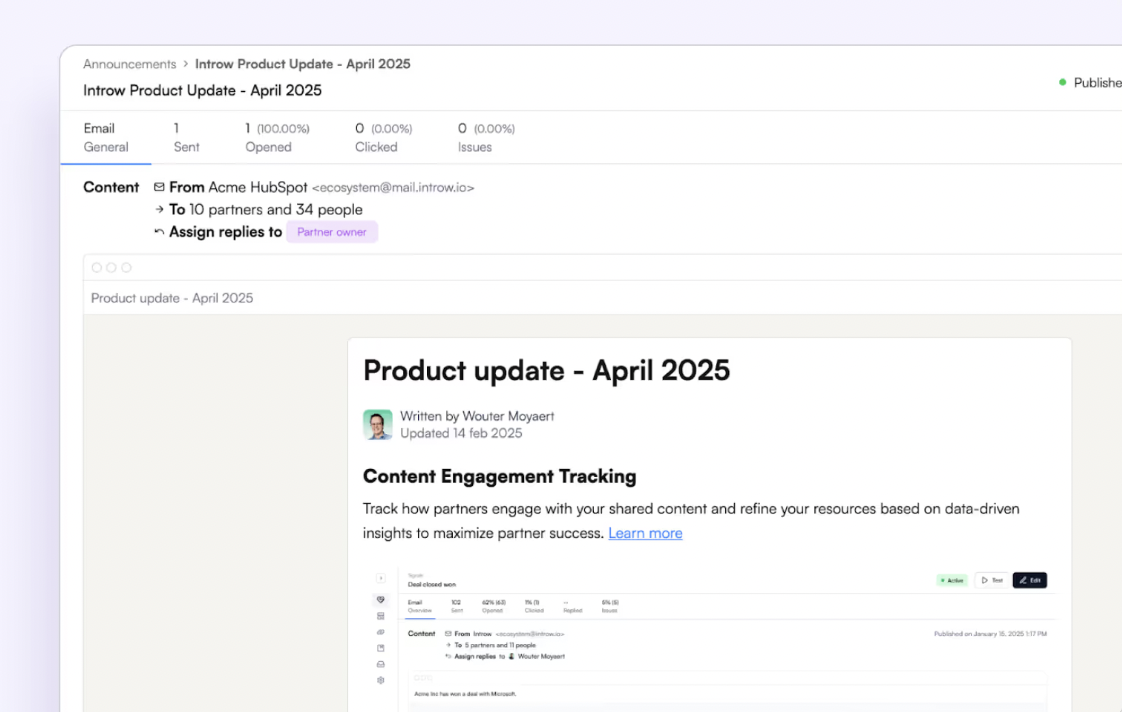Open the Learn more link
The width and height of the screenshot is (1122, 712).
point(645,533)
